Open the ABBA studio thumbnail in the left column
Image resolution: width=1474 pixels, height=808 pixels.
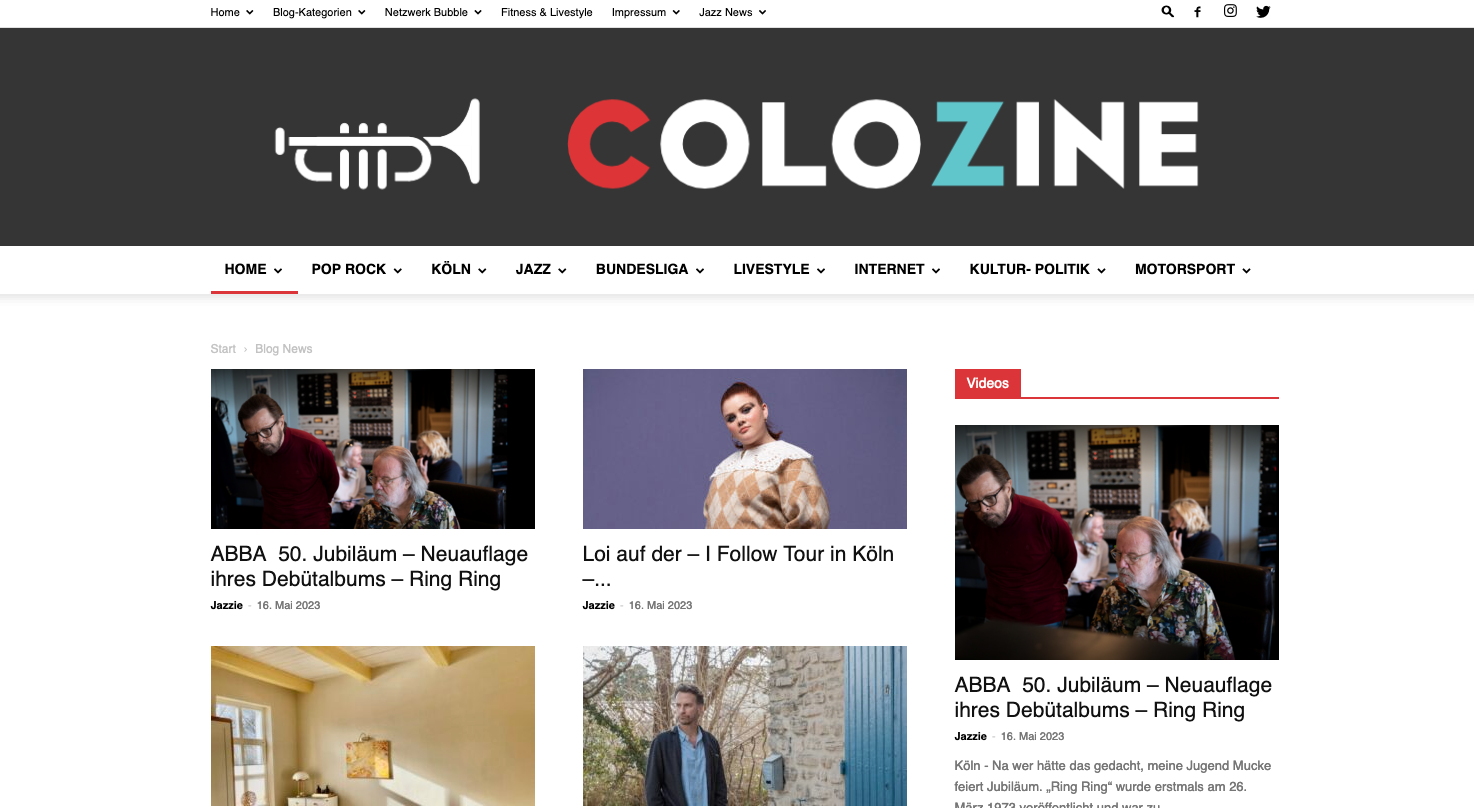[373, 449]
